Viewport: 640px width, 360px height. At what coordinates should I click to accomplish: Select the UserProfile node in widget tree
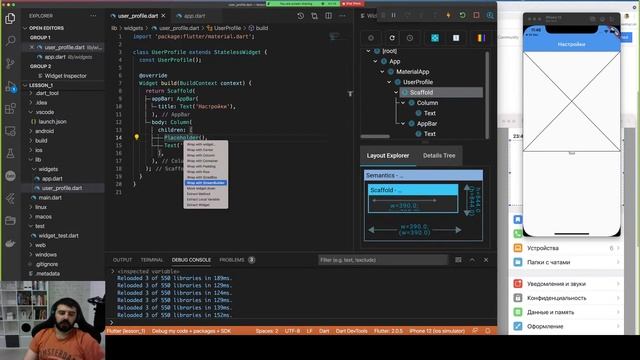point(418,82)
